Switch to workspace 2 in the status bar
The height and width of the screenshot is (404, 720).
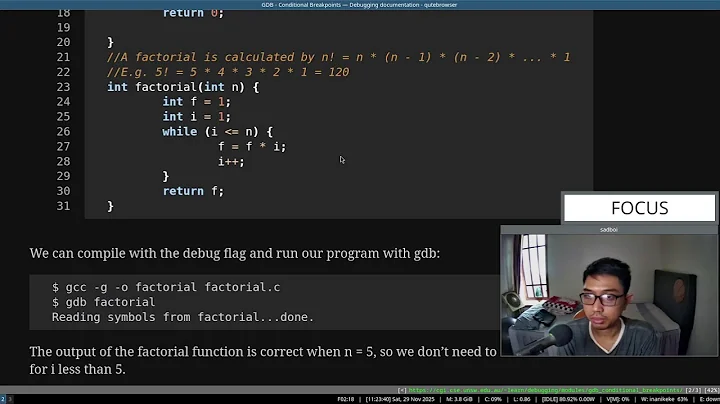tap(2, 399)
